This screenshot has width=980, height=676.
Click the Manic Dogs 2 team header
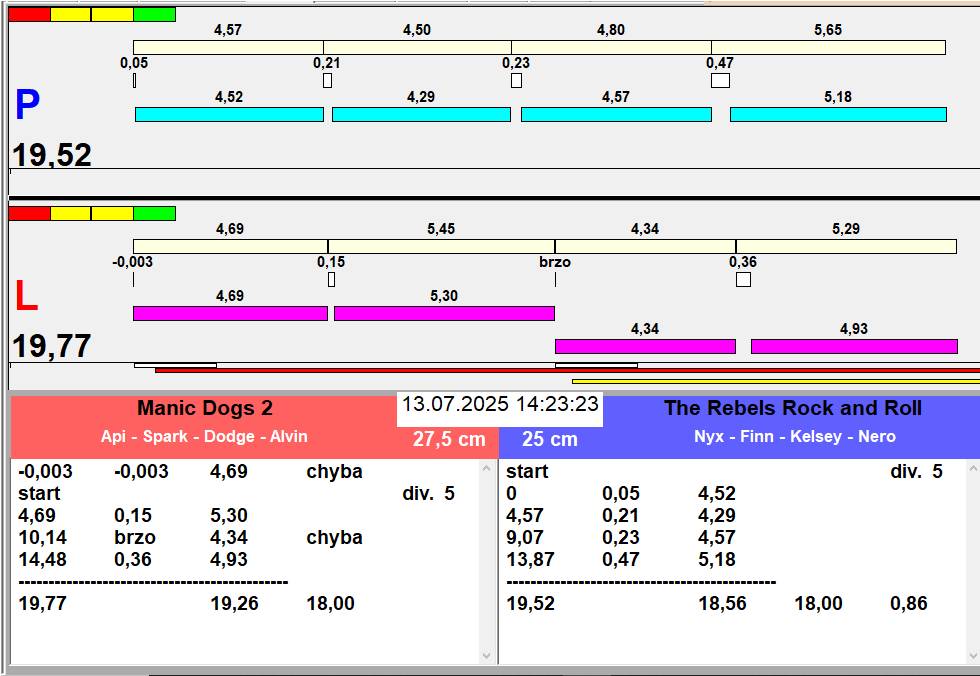pyautogui.click(x=204, y=408)
